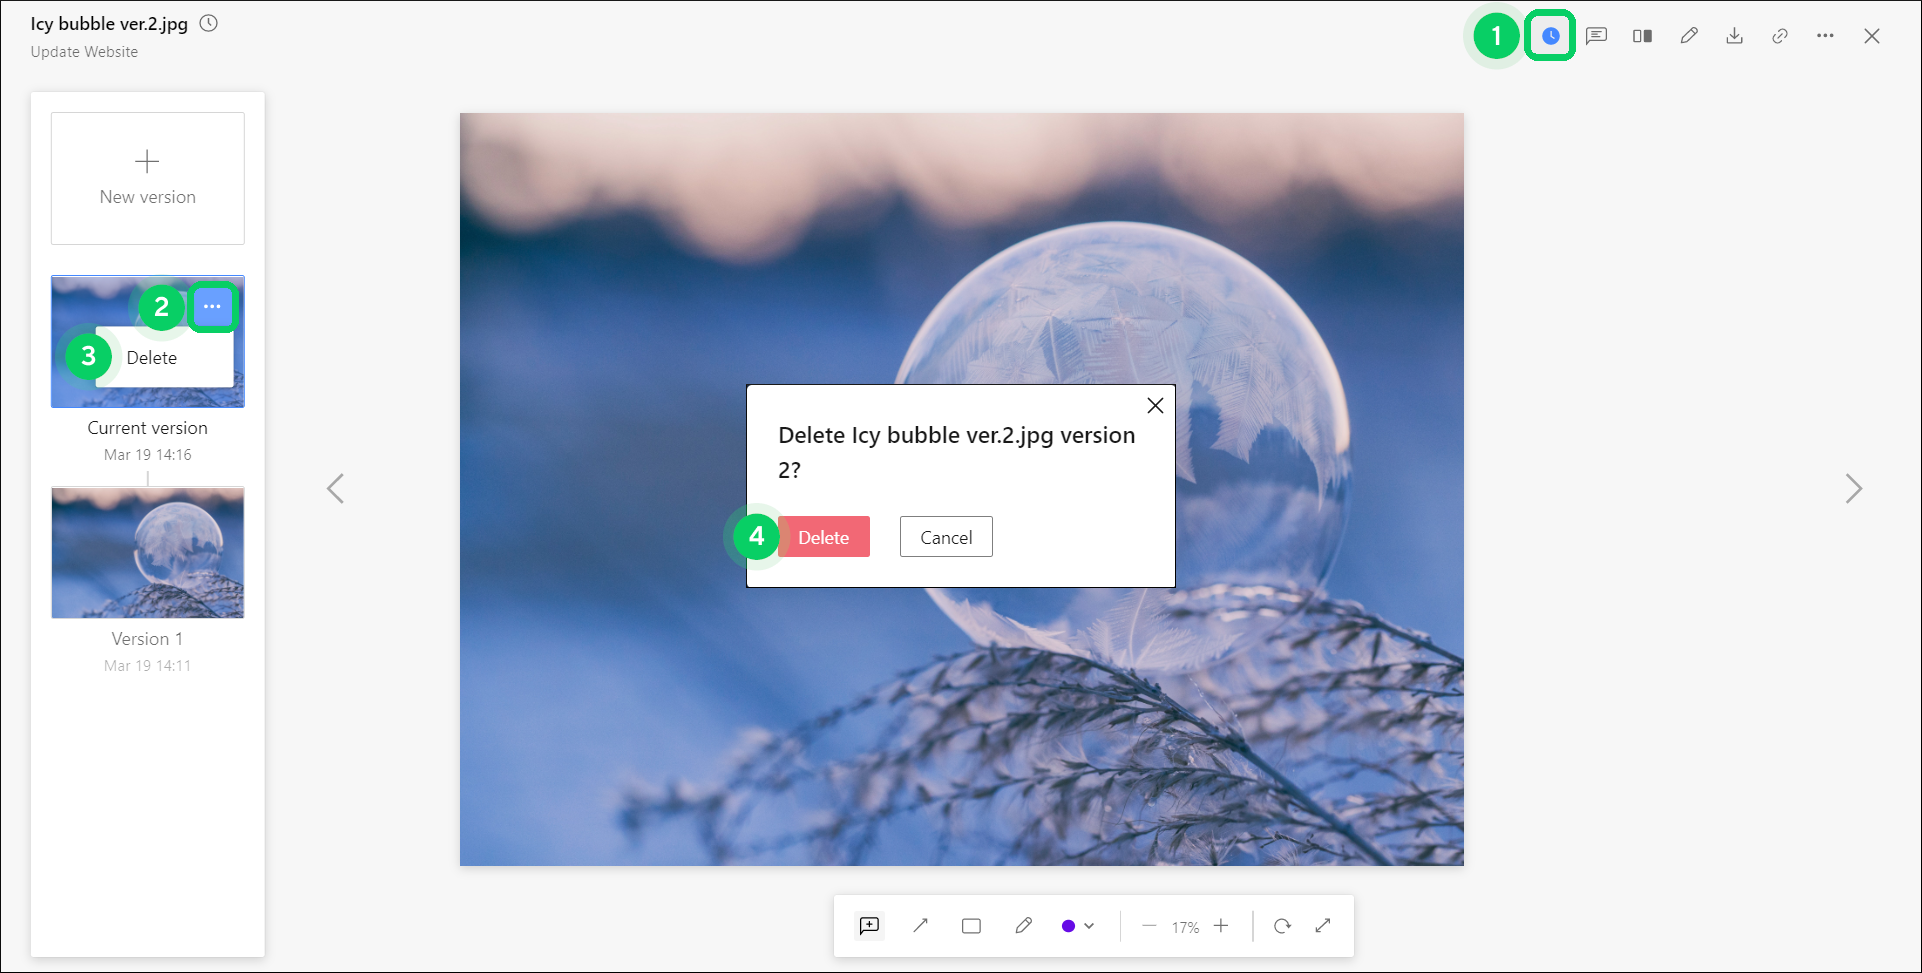
Task: Toggle the version history clock icon
Action: (x=1550, y=36)
